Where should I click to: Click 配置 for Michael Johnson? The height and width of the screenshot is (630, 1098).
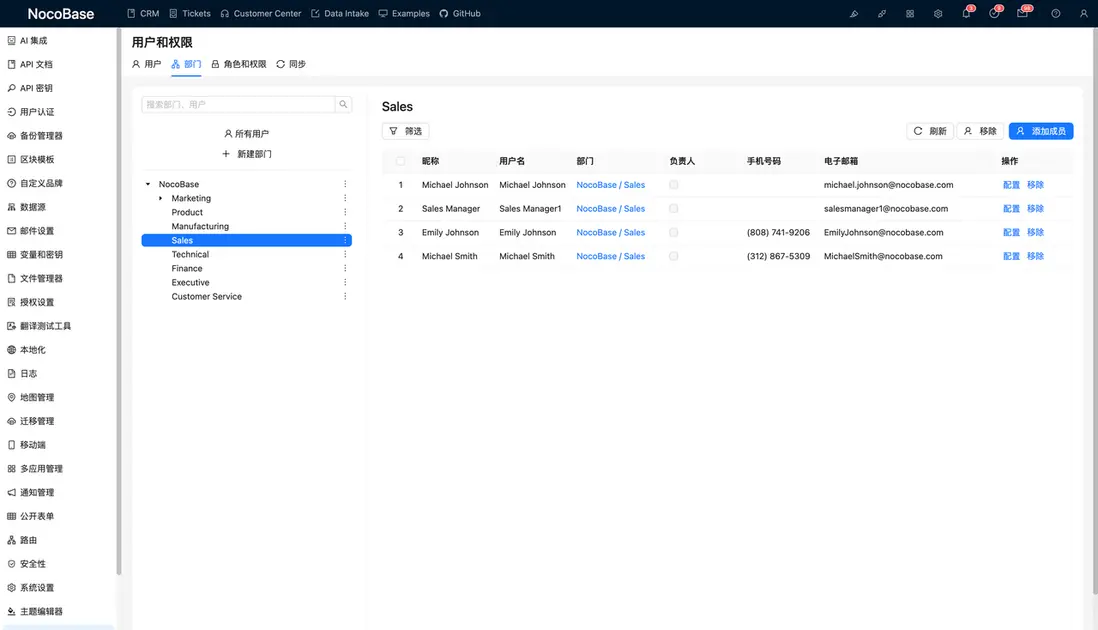[1011, 185]
